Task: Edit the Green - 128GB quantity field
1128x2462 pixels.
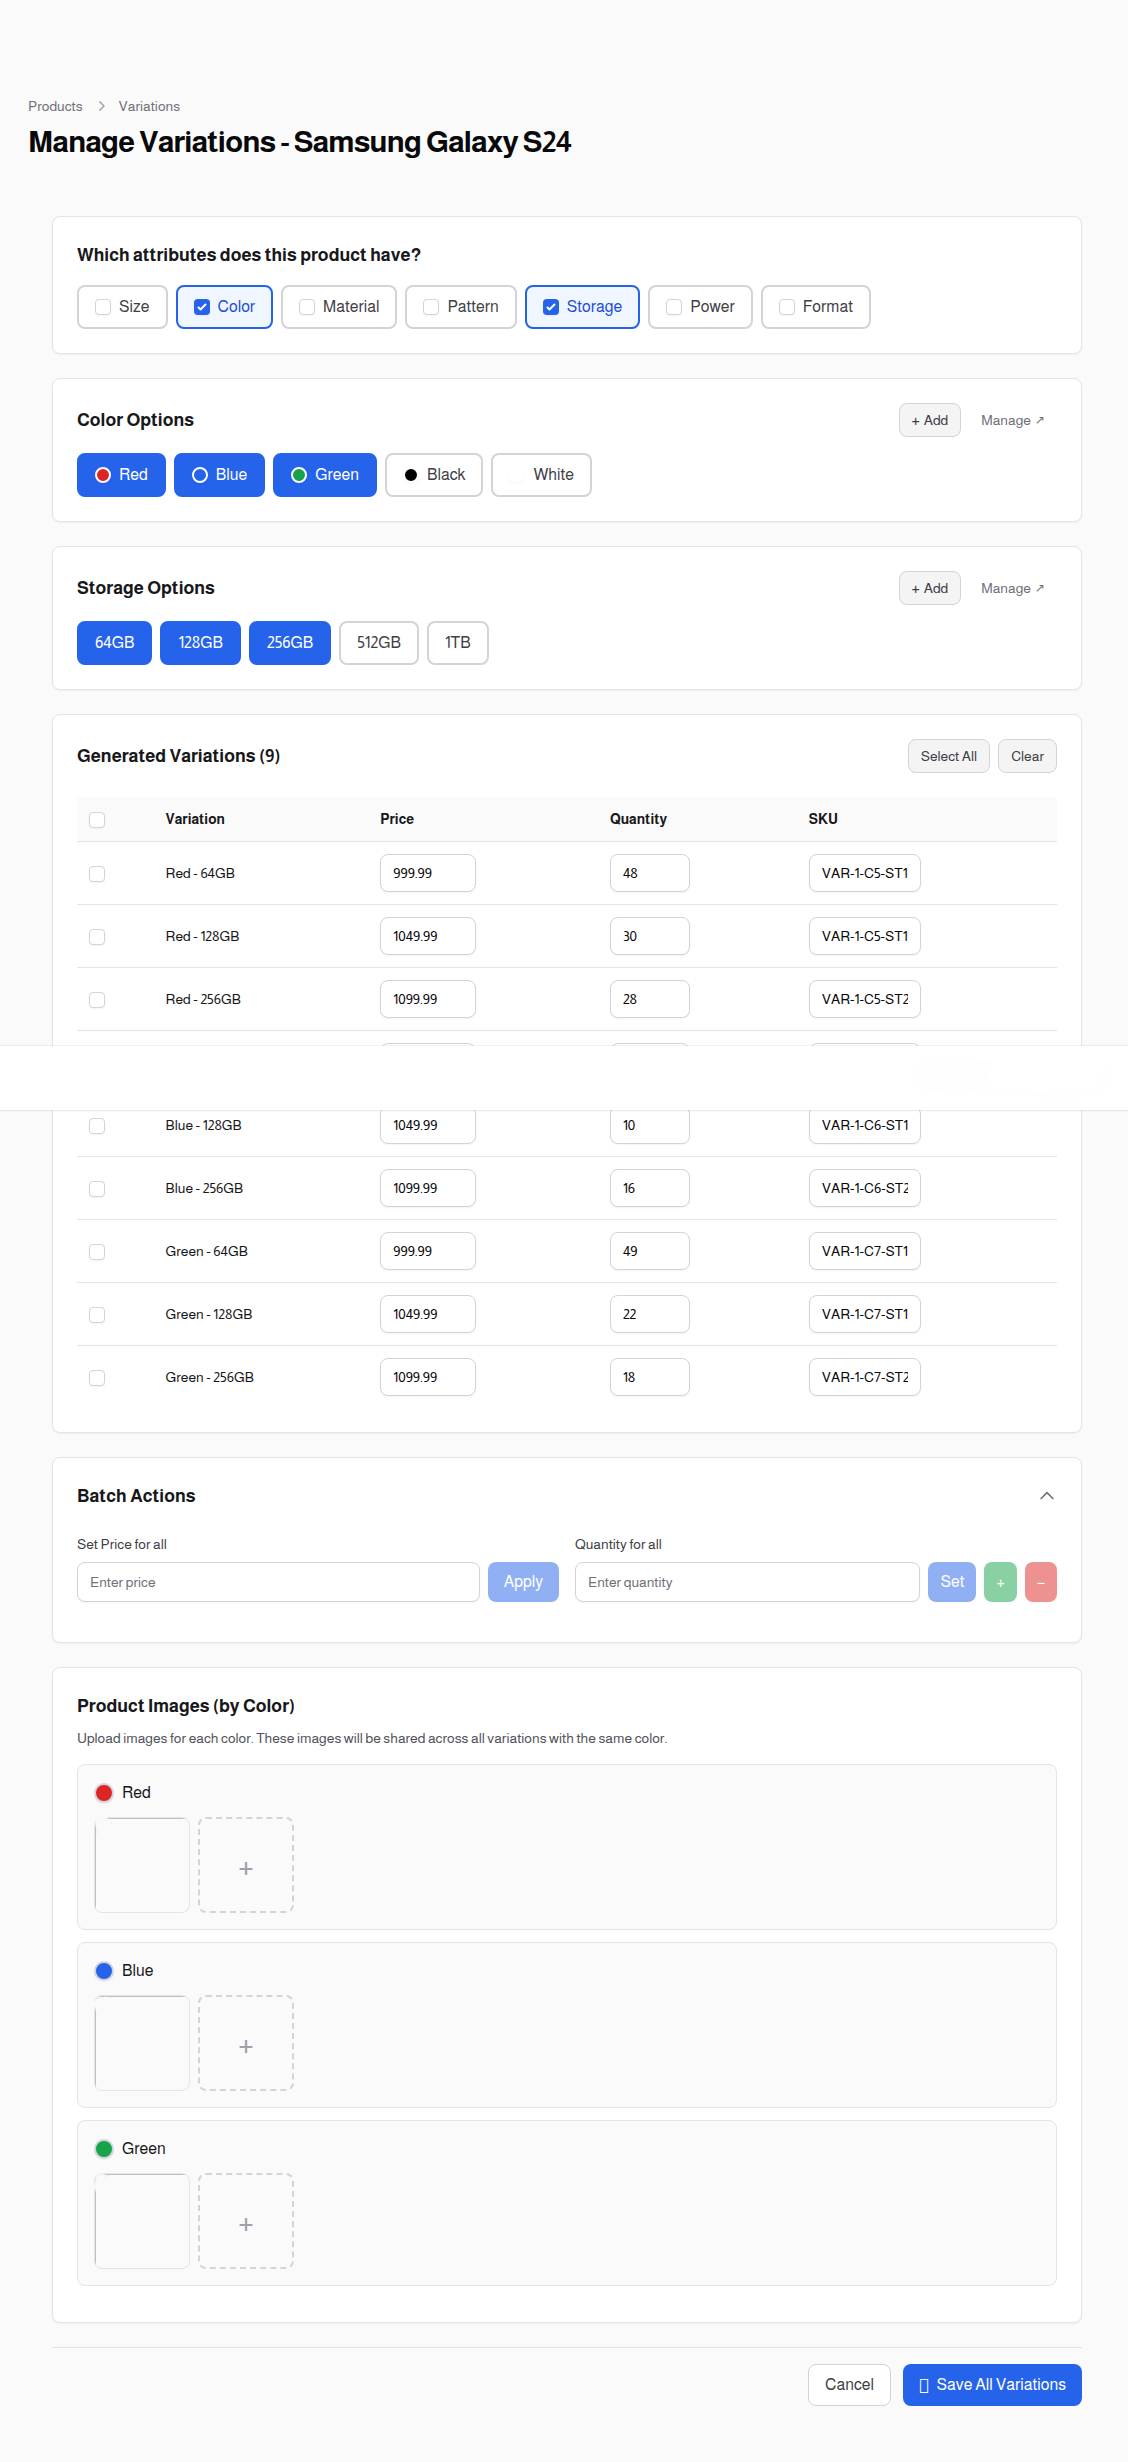Action: pos(650,1314)
